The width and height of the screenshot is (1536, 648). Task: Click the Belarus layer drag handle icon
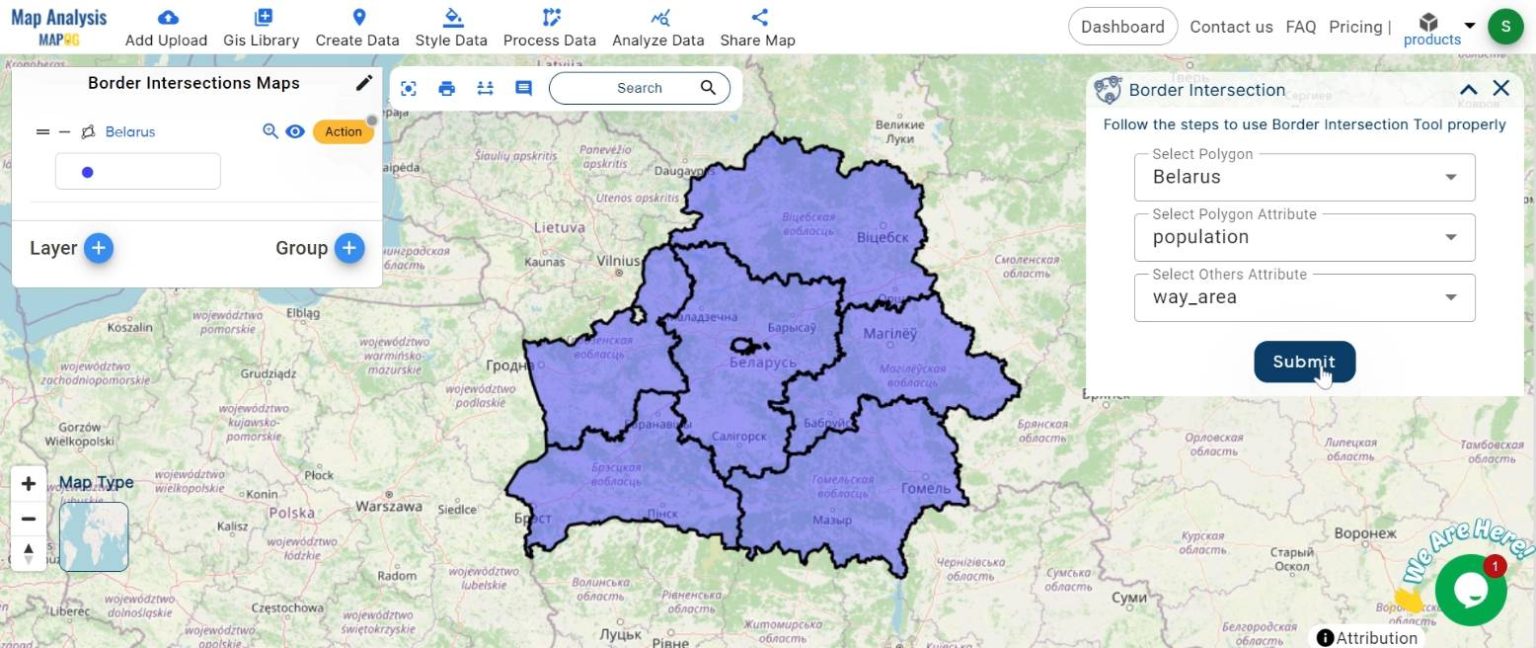click(x=43, y=132)
